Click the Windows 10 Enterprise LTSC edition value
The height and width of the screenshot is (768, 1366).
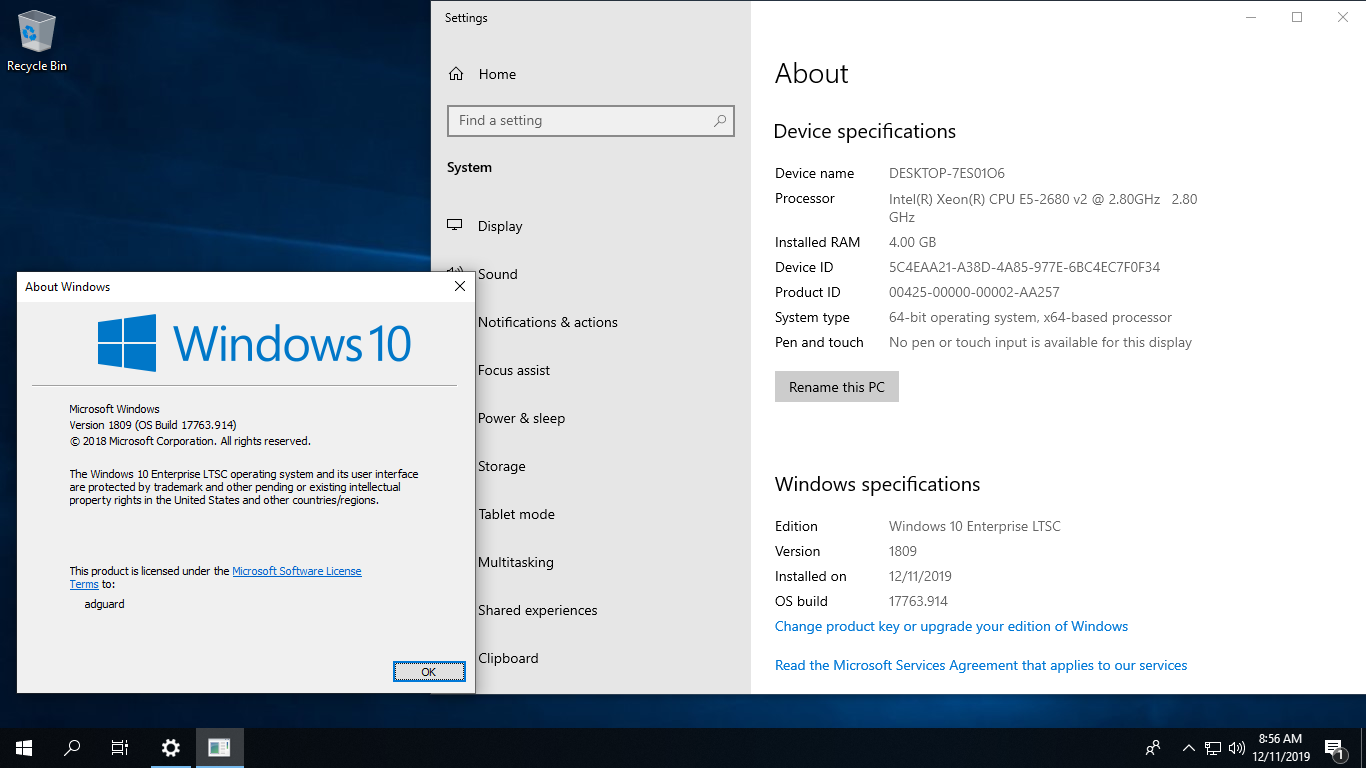point(975,526)
